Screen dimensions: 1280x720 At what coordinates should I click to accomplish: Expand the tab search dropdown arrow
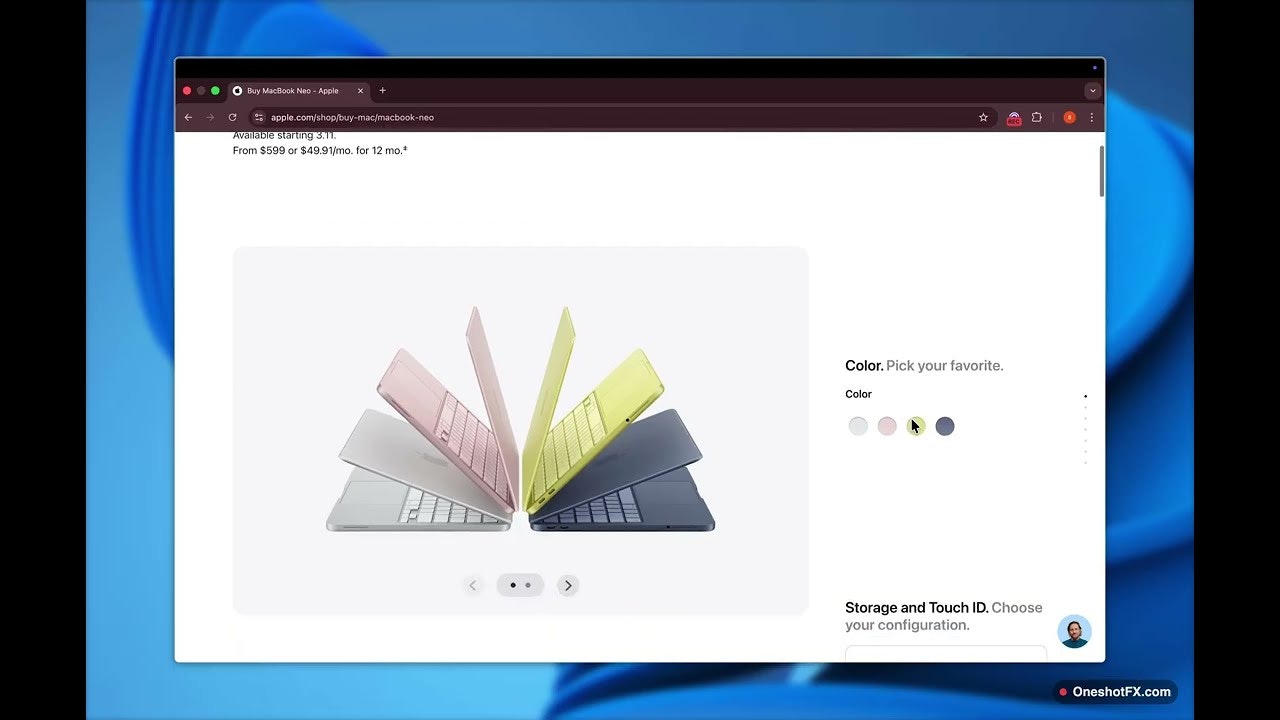pos(1092,91)
